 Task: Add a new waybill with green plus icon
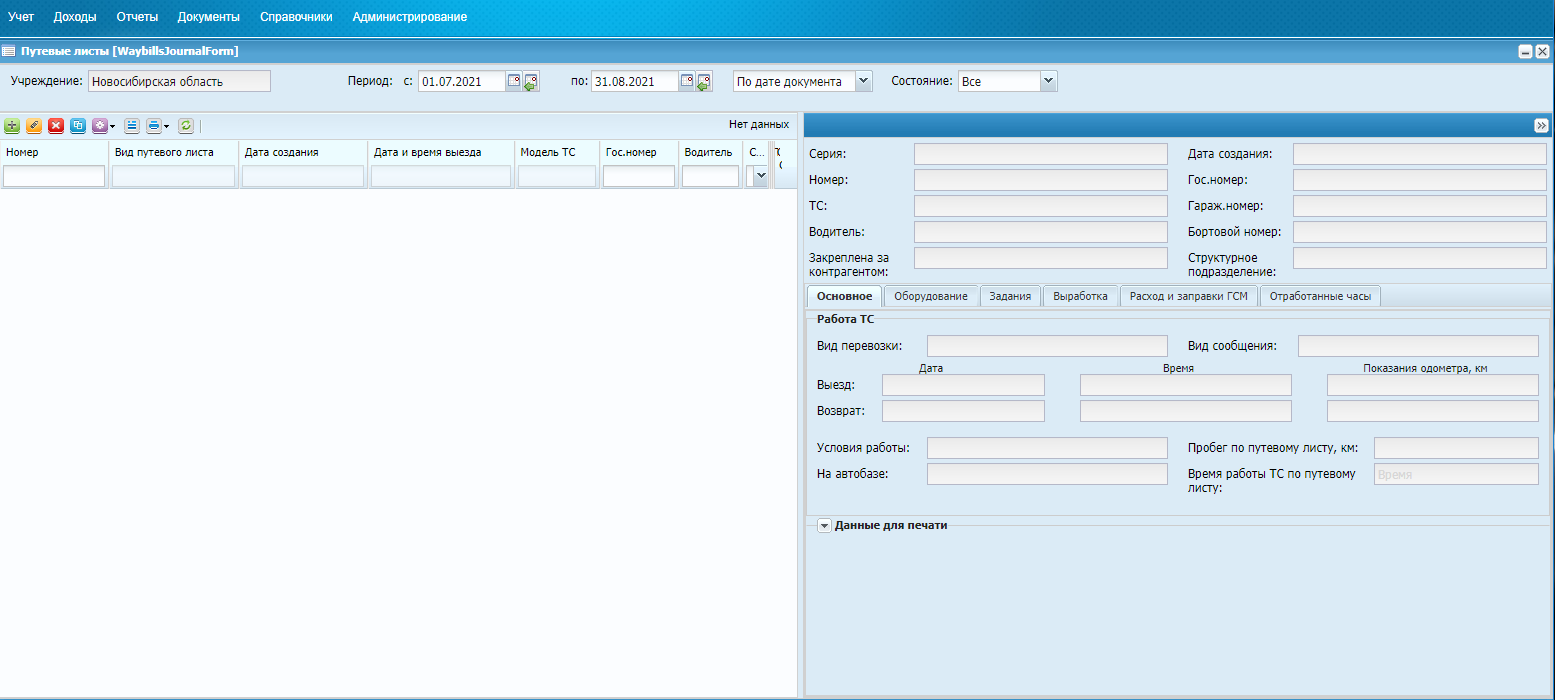pos(12,126)
